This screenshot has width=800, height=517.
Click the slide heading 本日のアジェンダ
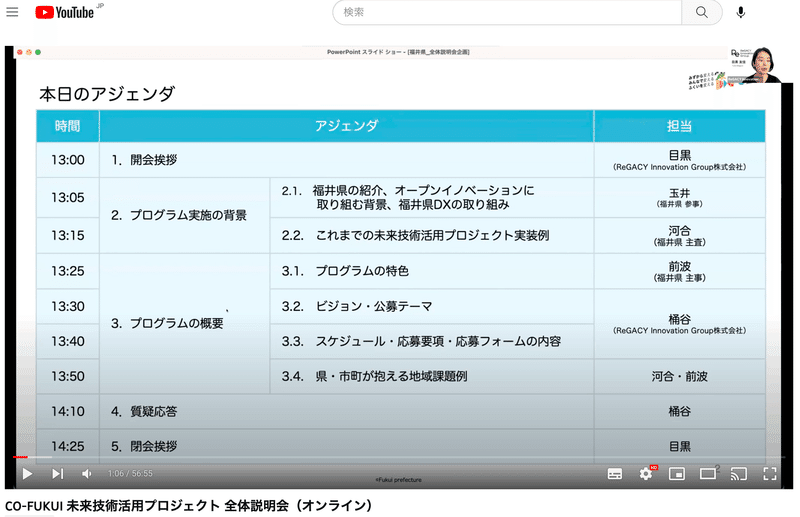[107, 94]
